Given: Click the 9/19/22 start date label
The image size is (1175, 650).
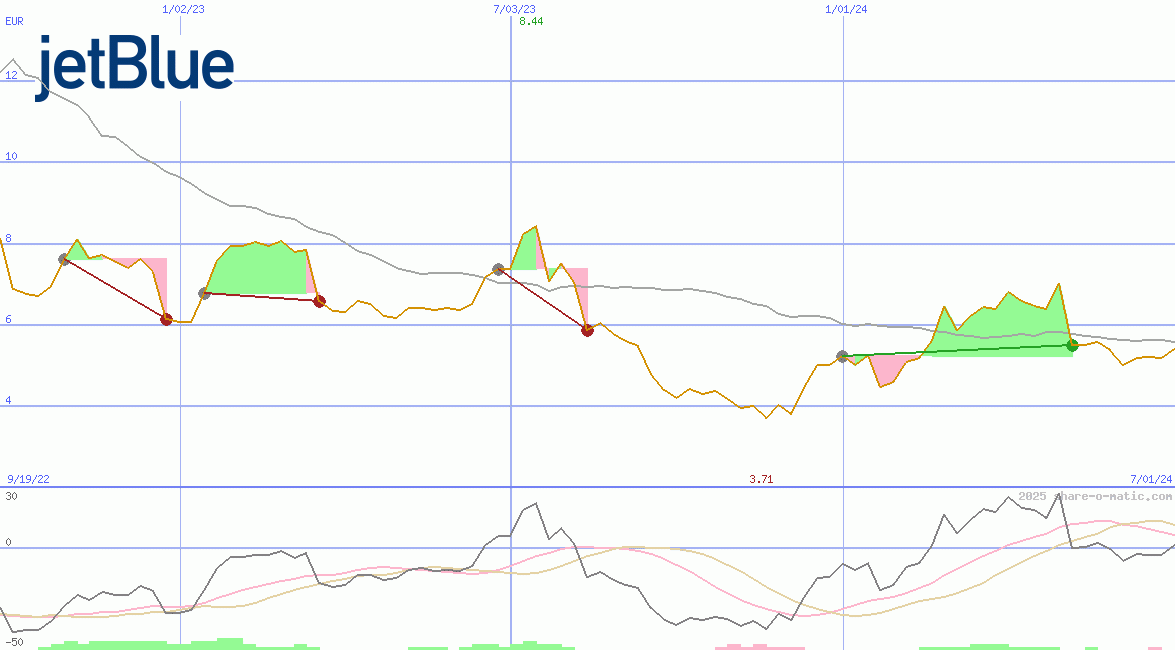Looking at the screenshot, I should [28, 479].
